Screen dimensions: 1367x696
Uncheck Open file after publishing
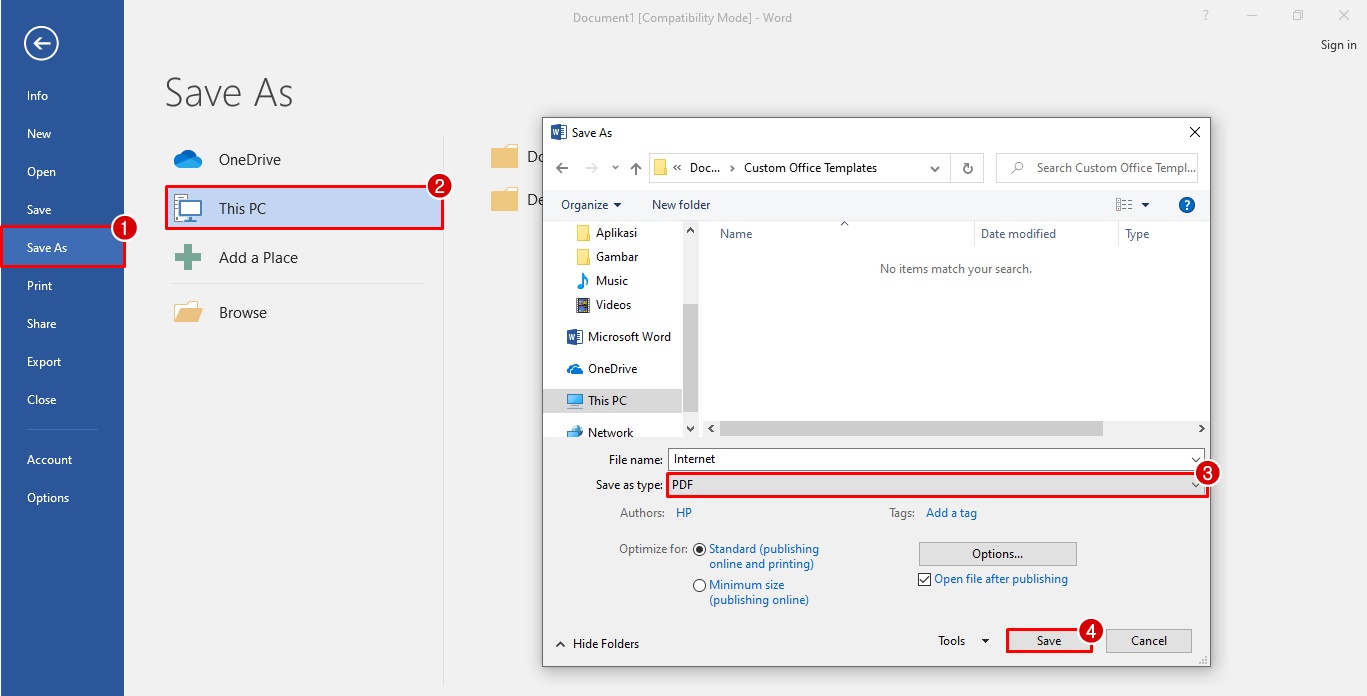(x=923, y=578)
